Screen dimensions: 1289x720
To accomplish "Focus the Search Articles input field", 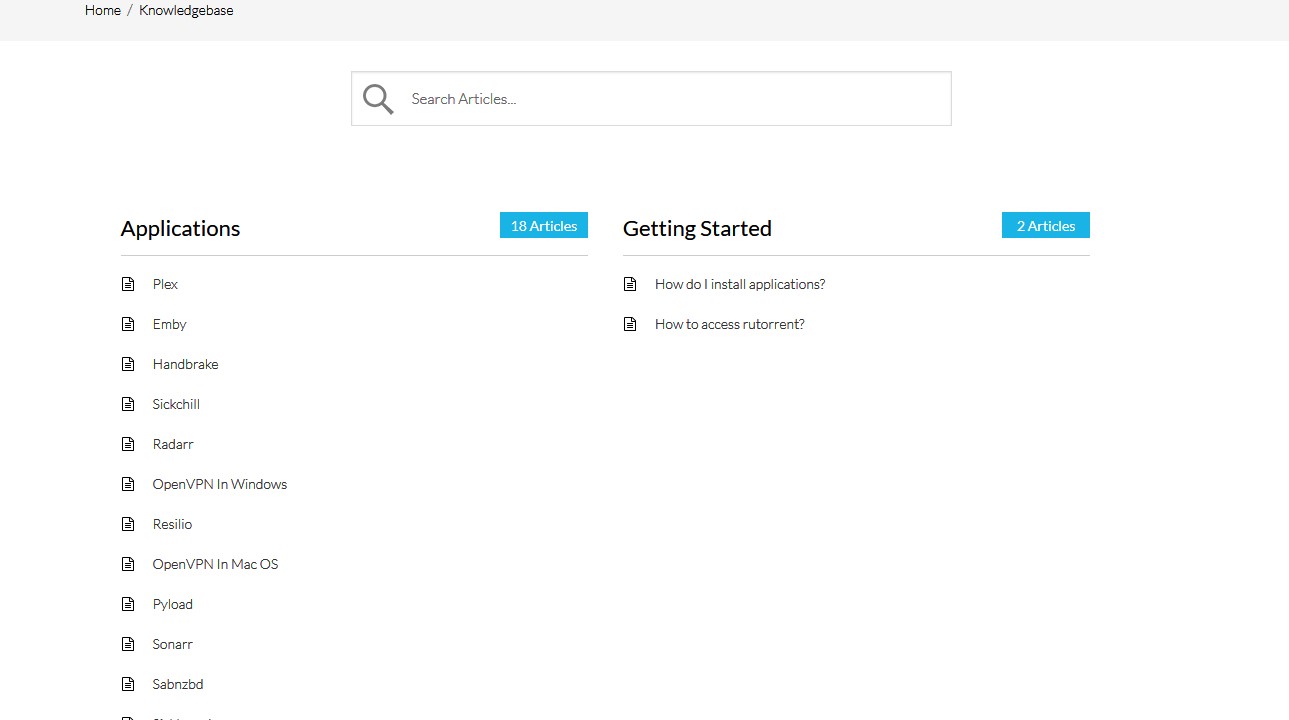I will [x=651, y=99].
